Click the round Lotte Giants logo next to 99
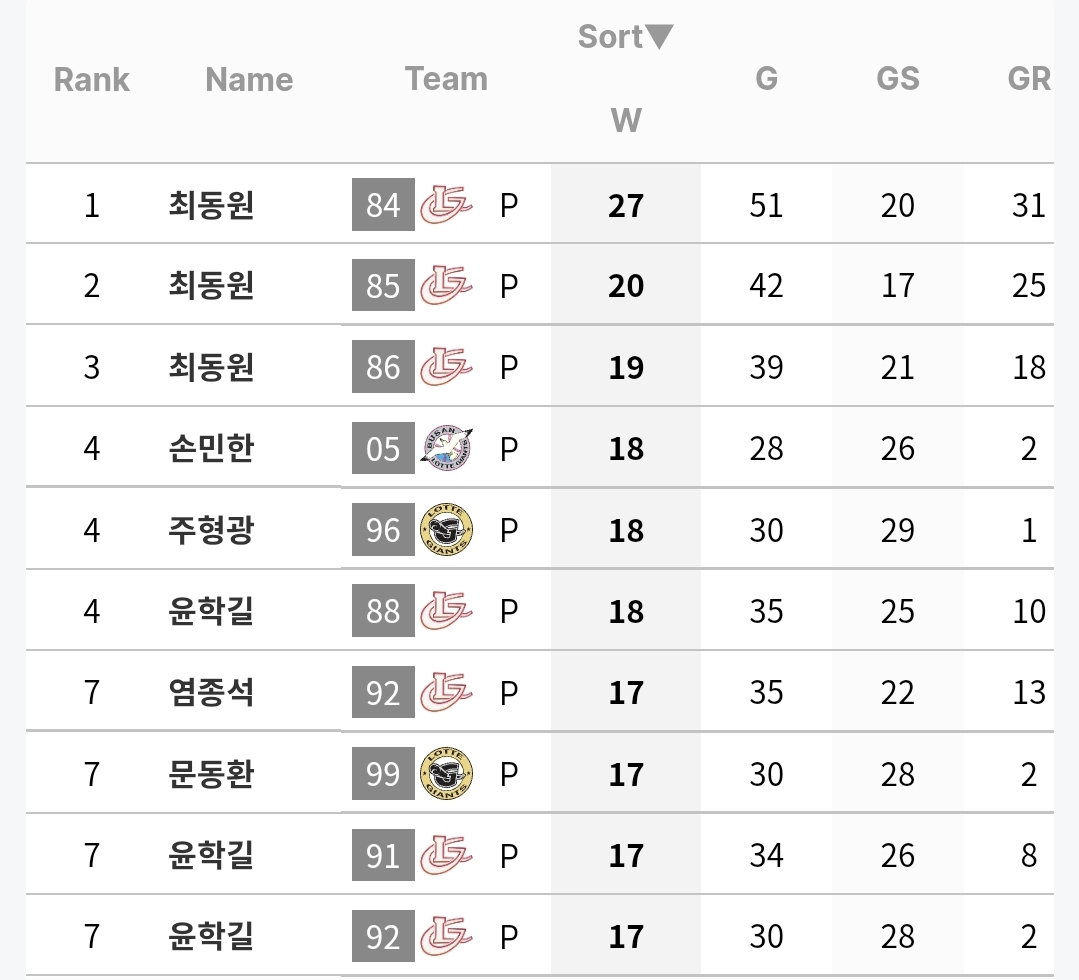Viewport: 1079px width, 980px height. 447,774
